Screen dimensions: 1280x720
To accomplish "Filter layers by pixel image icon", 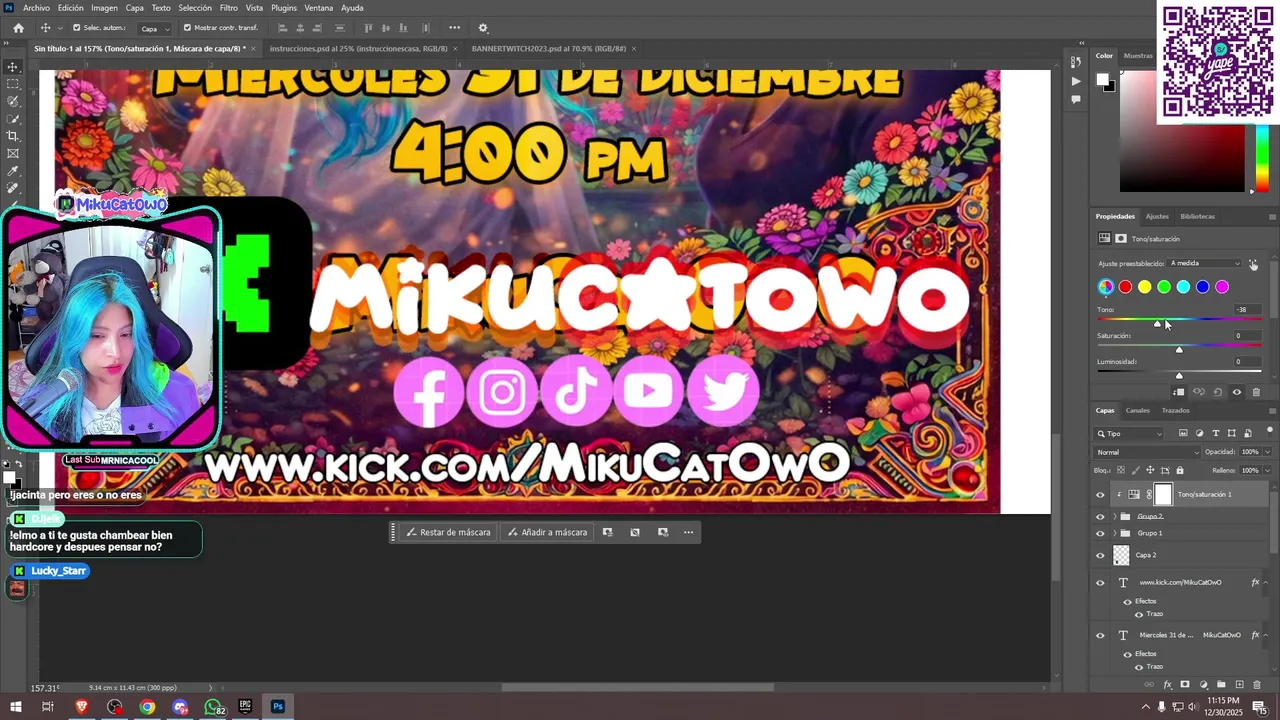I will pyautogui.click(x=1183, y=433).
